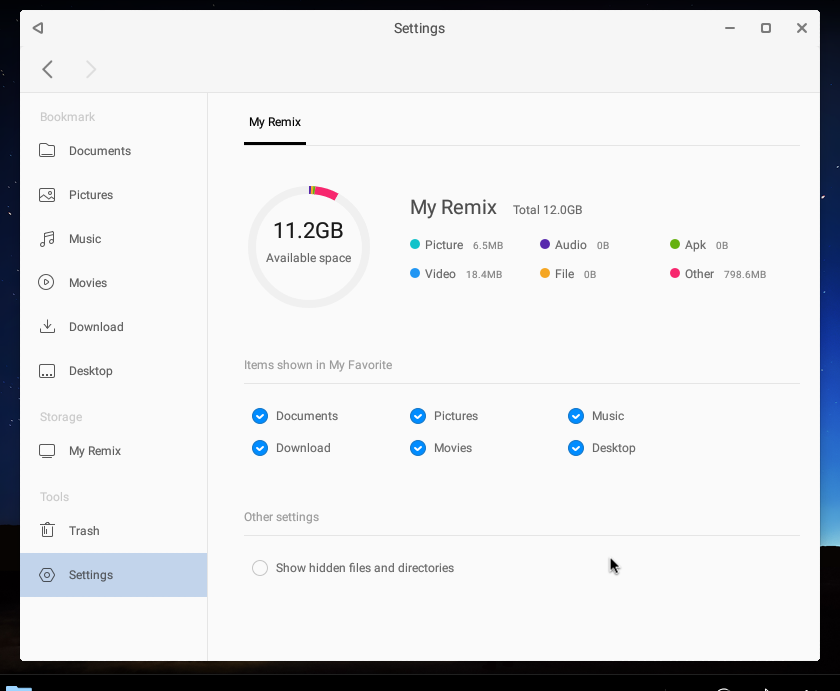
Task: Toggle off Desktop in My Favorite items
Action: point(576,448)
